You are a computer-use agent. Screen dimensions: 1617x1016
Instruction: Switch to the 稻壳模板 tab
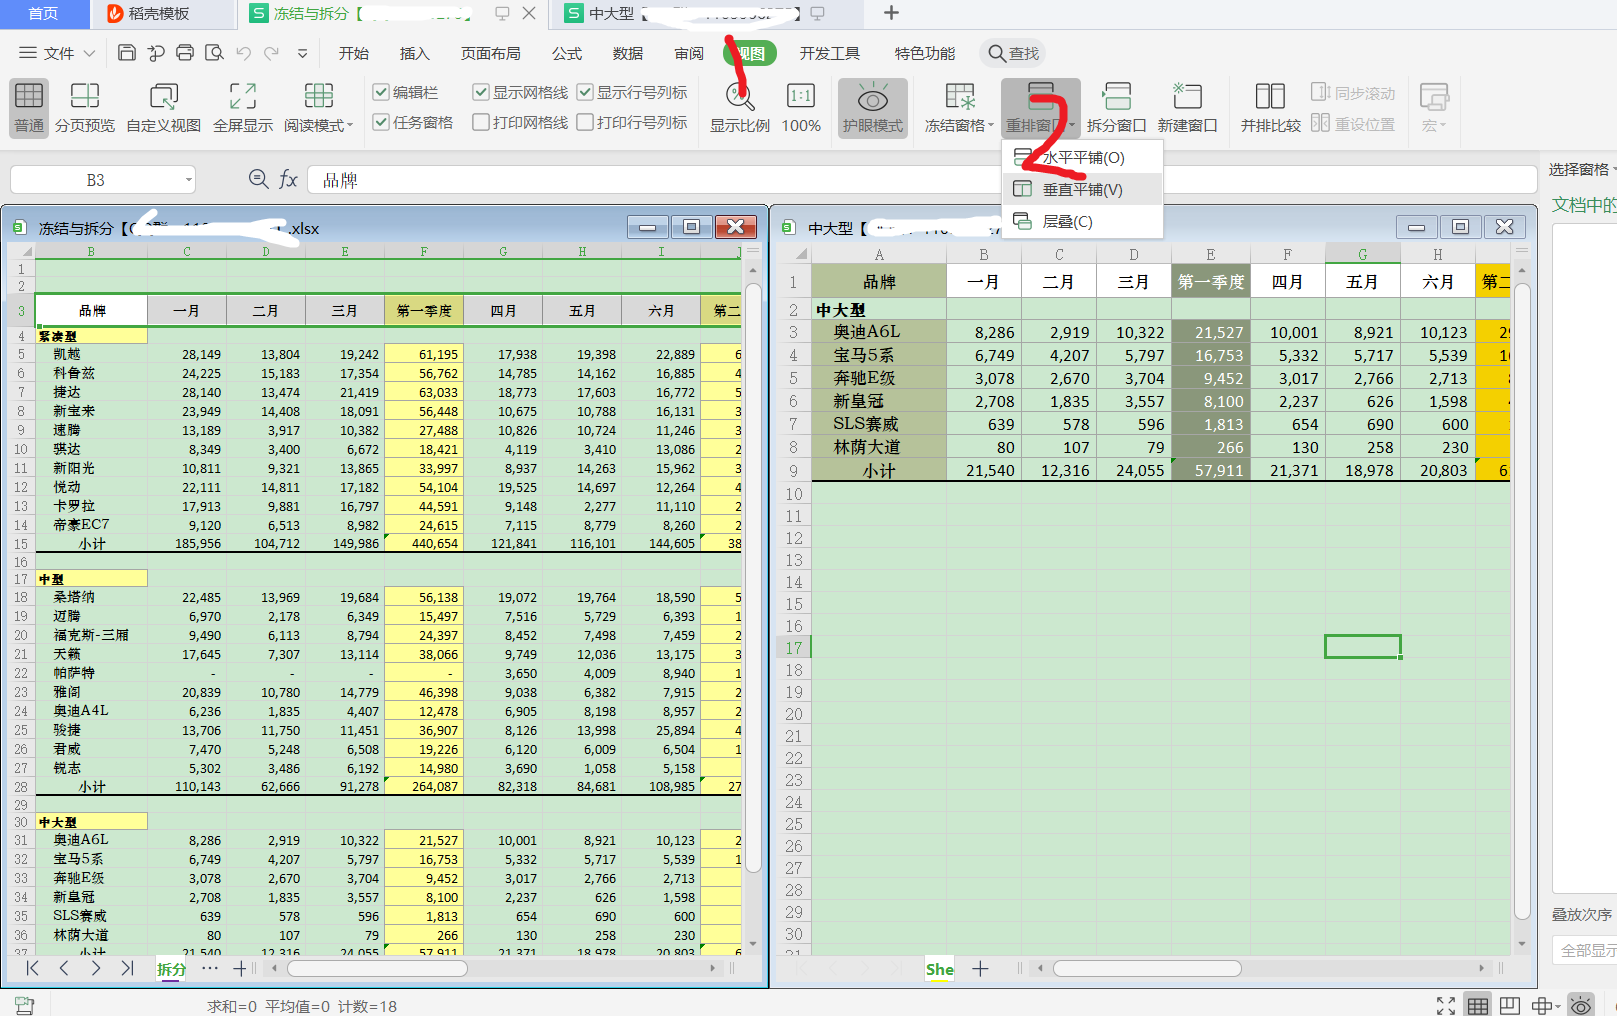[x=160, y=13]
